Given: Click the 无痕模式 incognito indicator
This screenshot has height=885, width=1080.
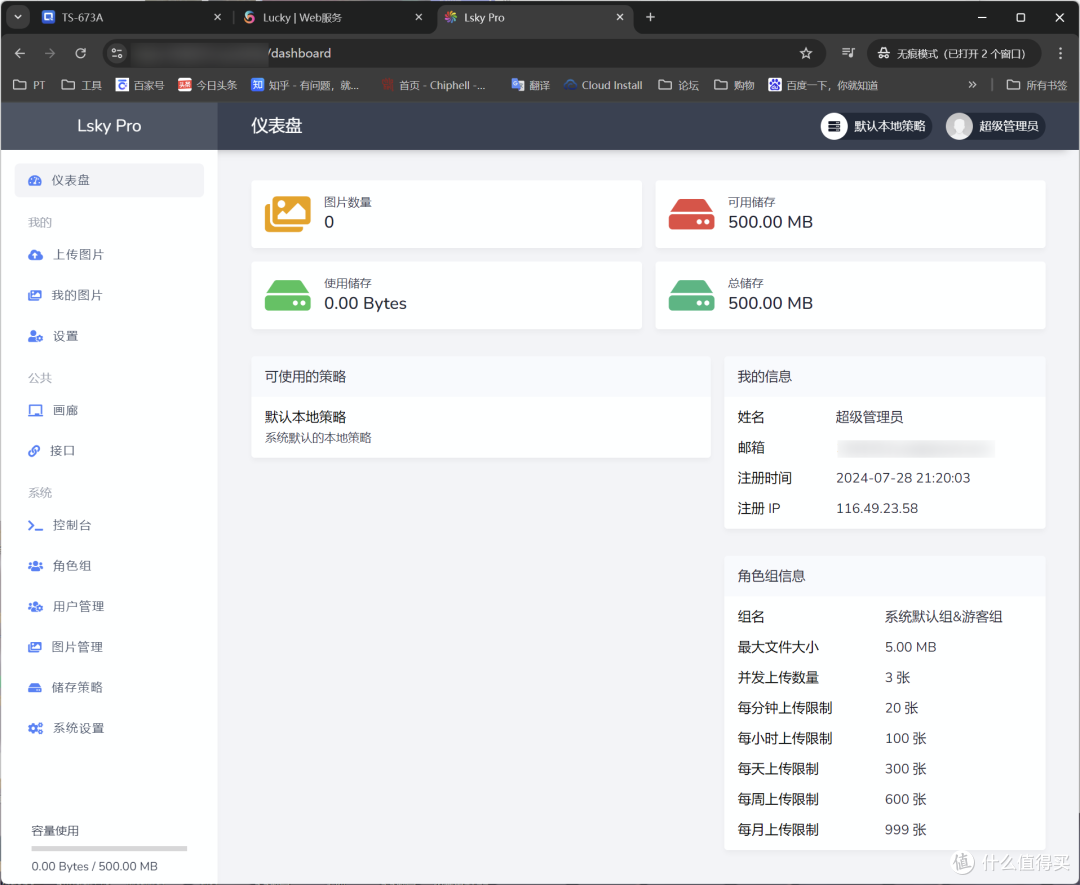Looking at the screenshot, I should coord(955,53).
